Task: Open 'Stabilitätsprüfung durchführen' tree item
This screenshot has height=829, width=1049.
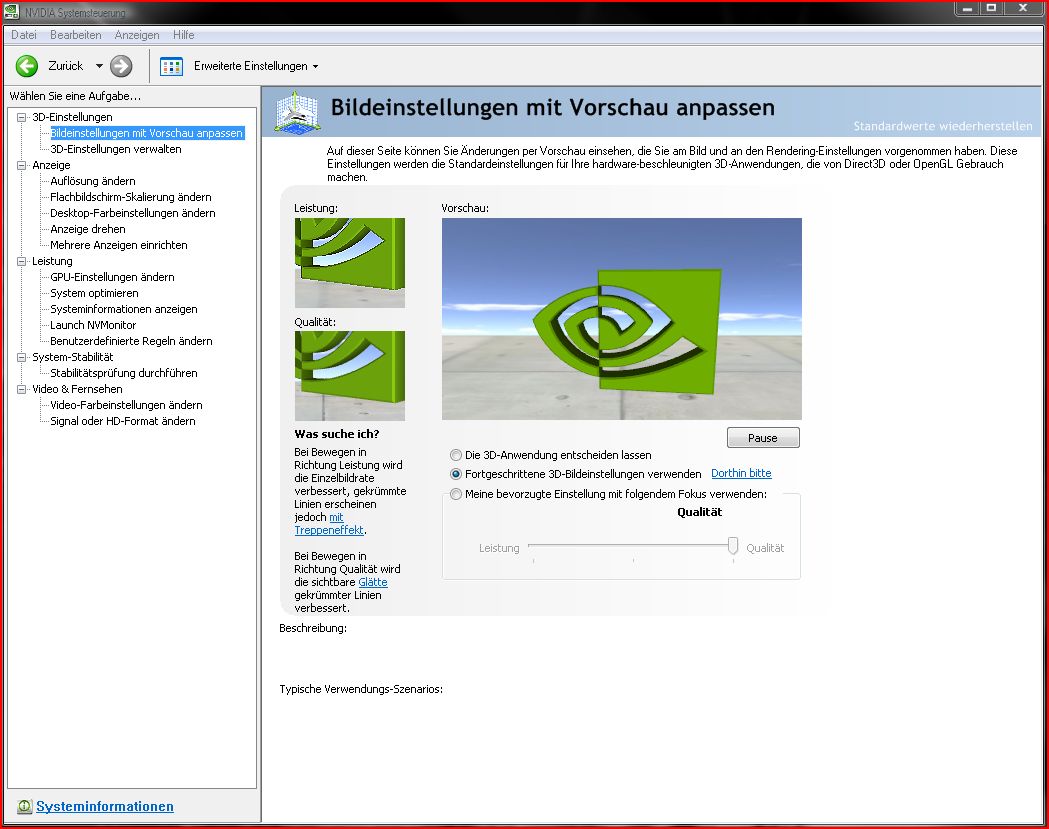Action: point(124,373)
